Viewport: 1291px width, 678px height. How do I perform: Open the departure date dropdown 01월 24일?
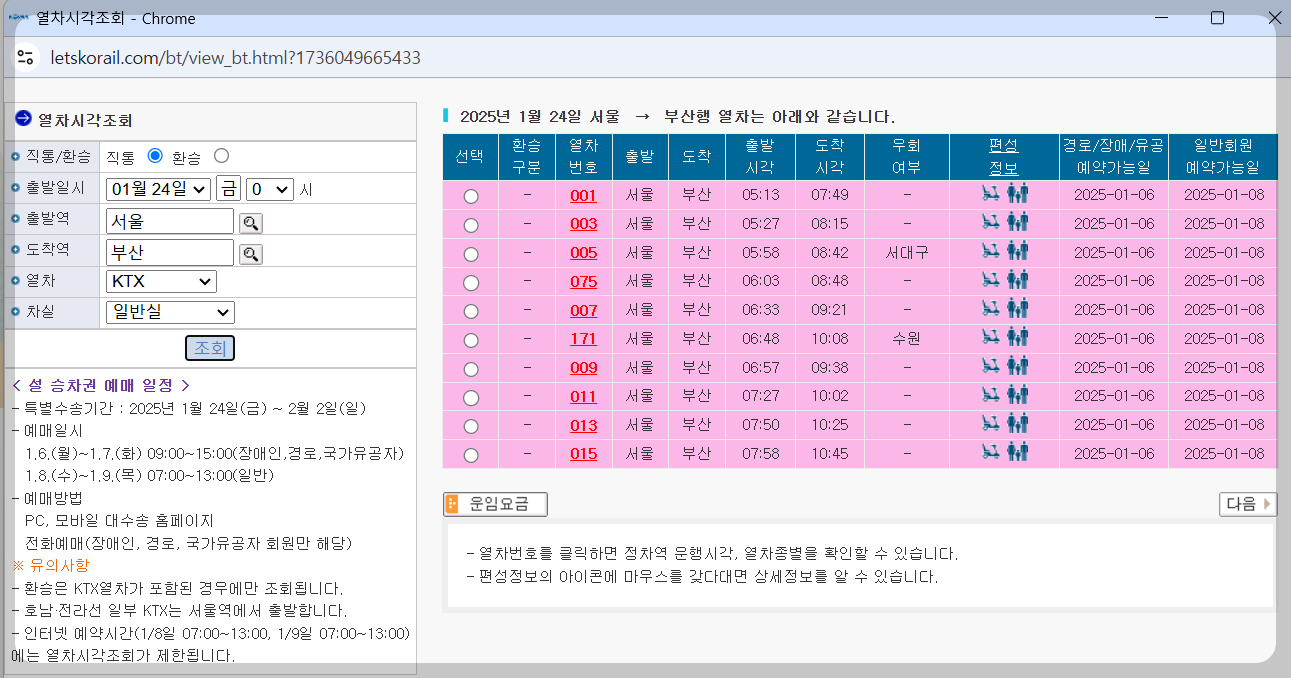(158, 189)
